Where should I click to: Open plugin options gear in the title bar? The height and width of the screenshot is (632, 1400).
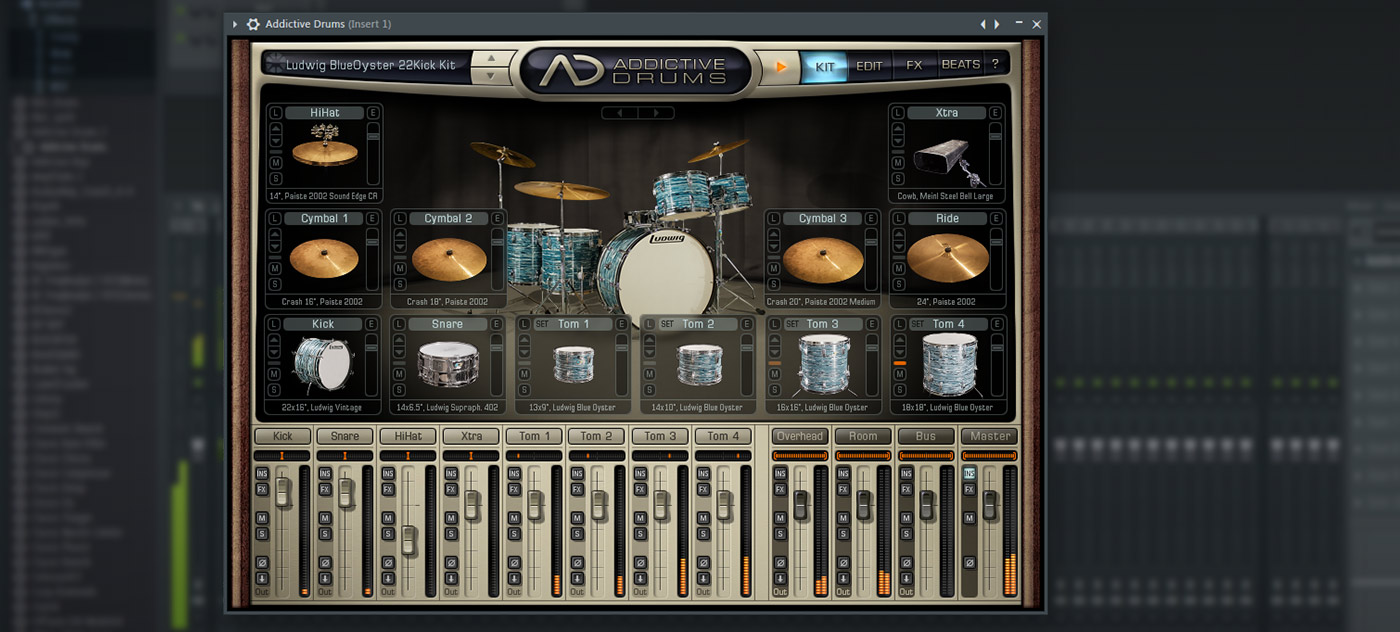tap(253, 24)
